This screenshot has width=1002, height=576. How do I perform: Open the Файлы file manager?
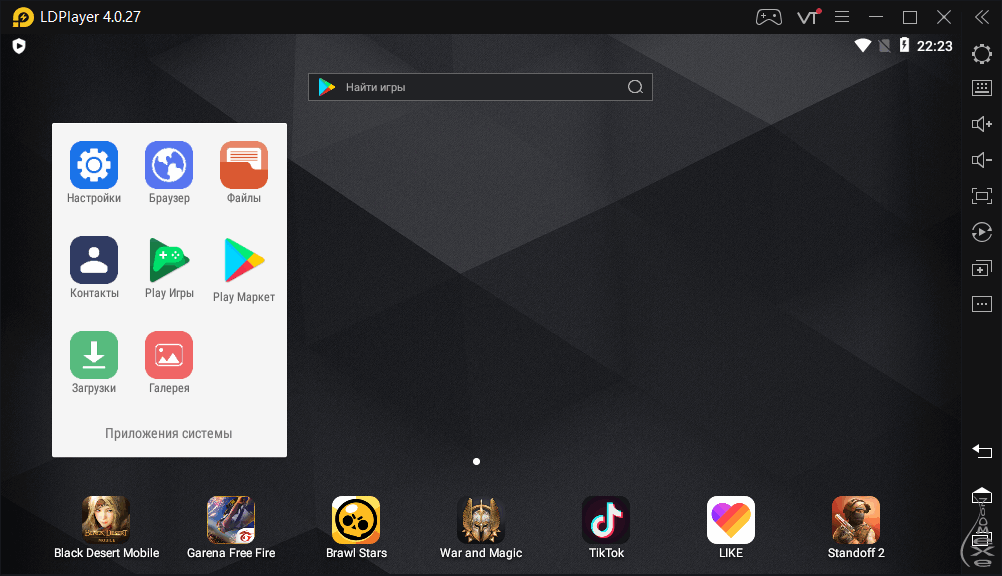coord(243,165)
